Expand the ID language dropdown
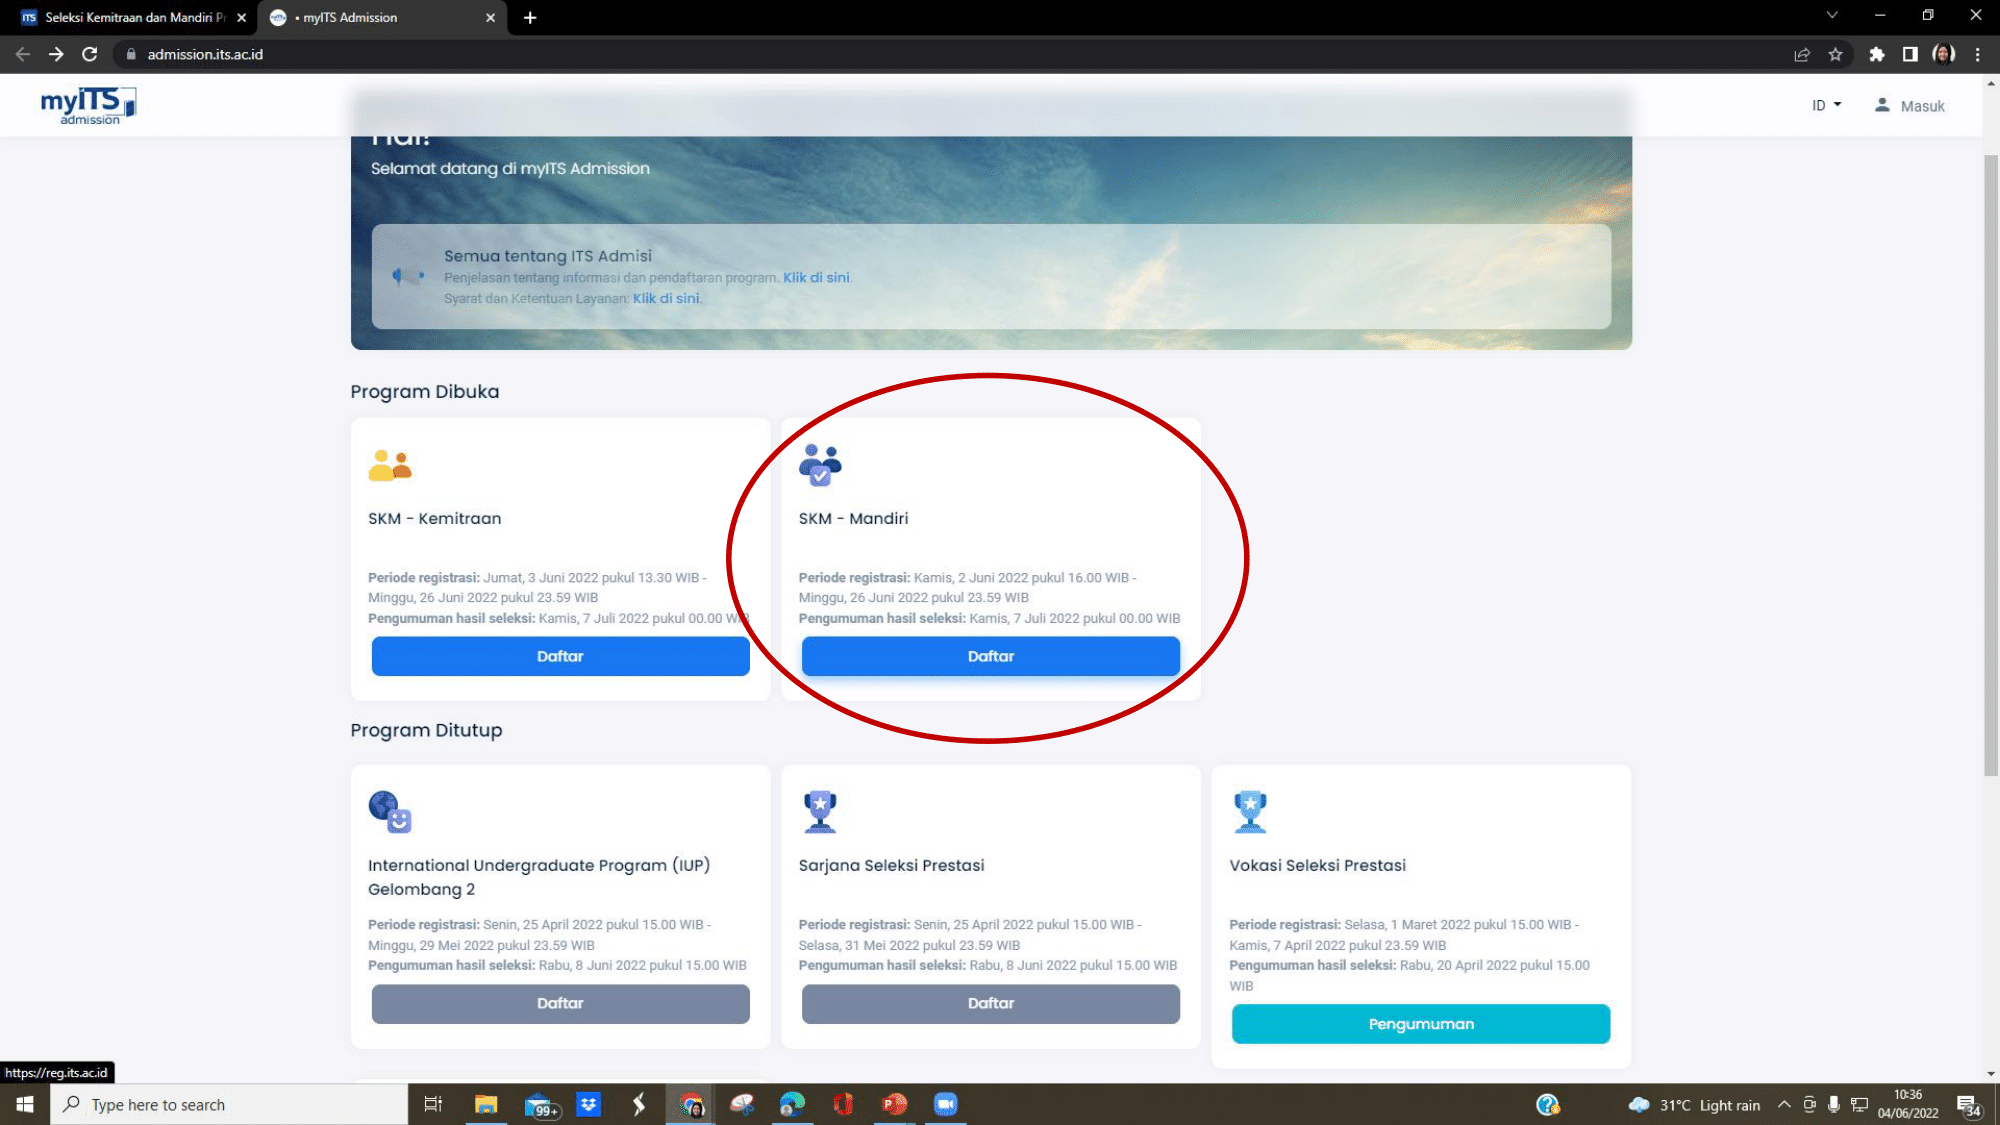The width and height of the screenshot is (2000, 1125). (x=1826, y=106)
